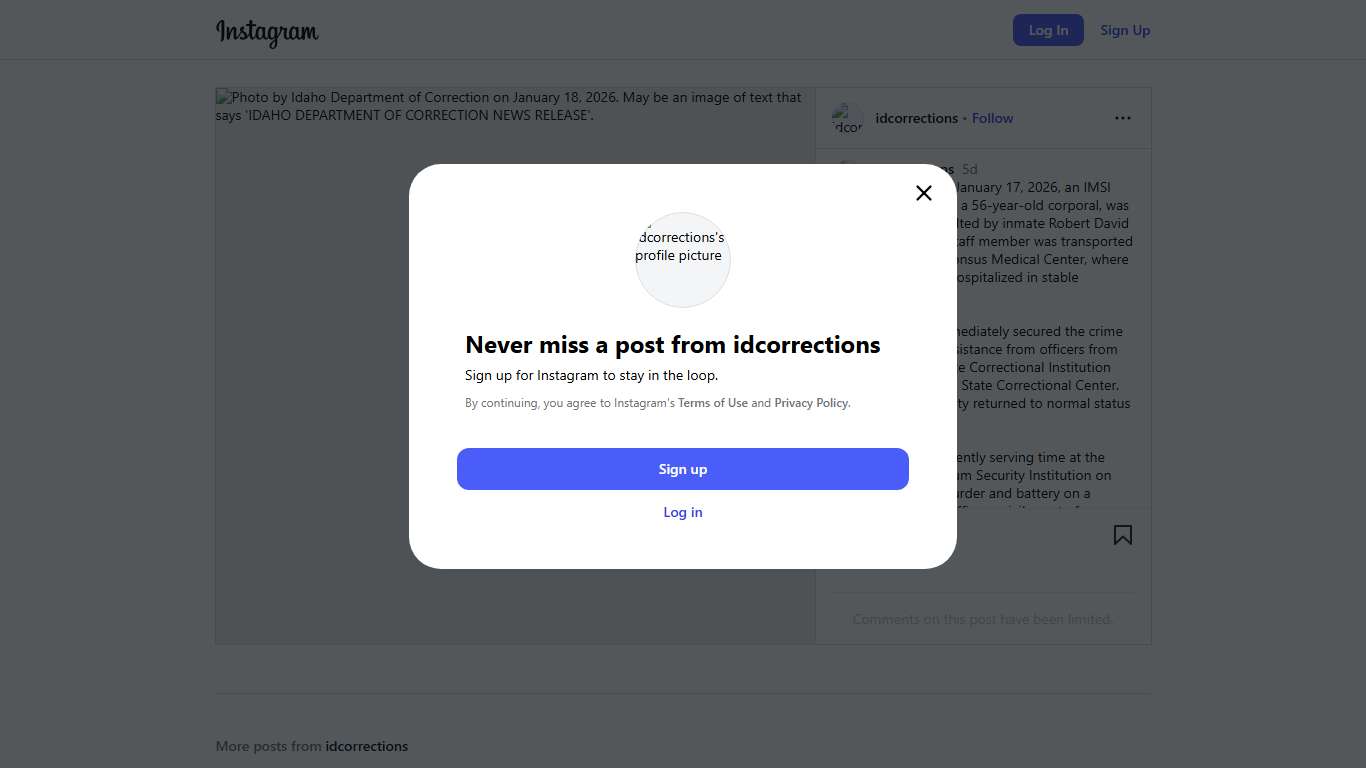
Task: Click the Instagram logo
Action: pos(267,32)
